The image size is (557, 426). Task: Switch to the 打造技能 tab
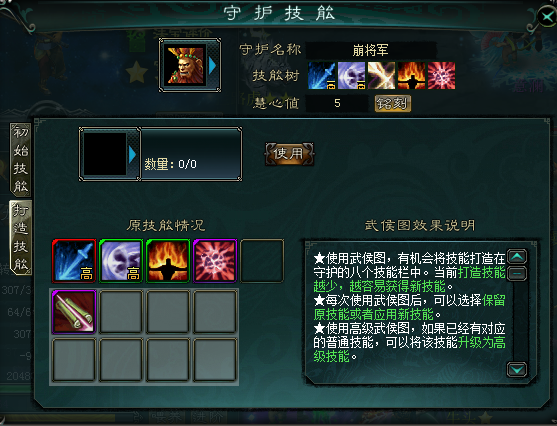pyautogui.click(x=20, y=237)
